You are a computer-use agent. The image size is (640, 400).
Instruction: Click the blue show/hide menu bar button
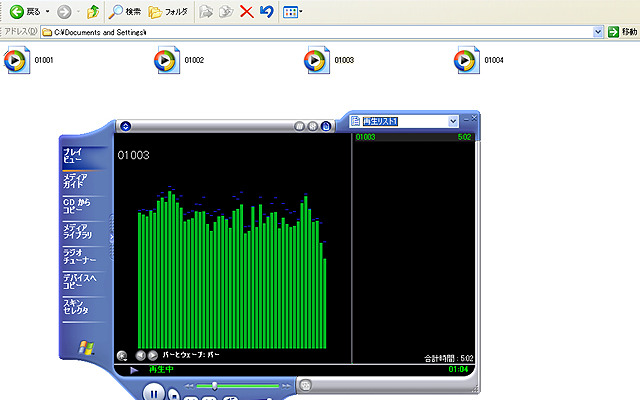point(125,126)
